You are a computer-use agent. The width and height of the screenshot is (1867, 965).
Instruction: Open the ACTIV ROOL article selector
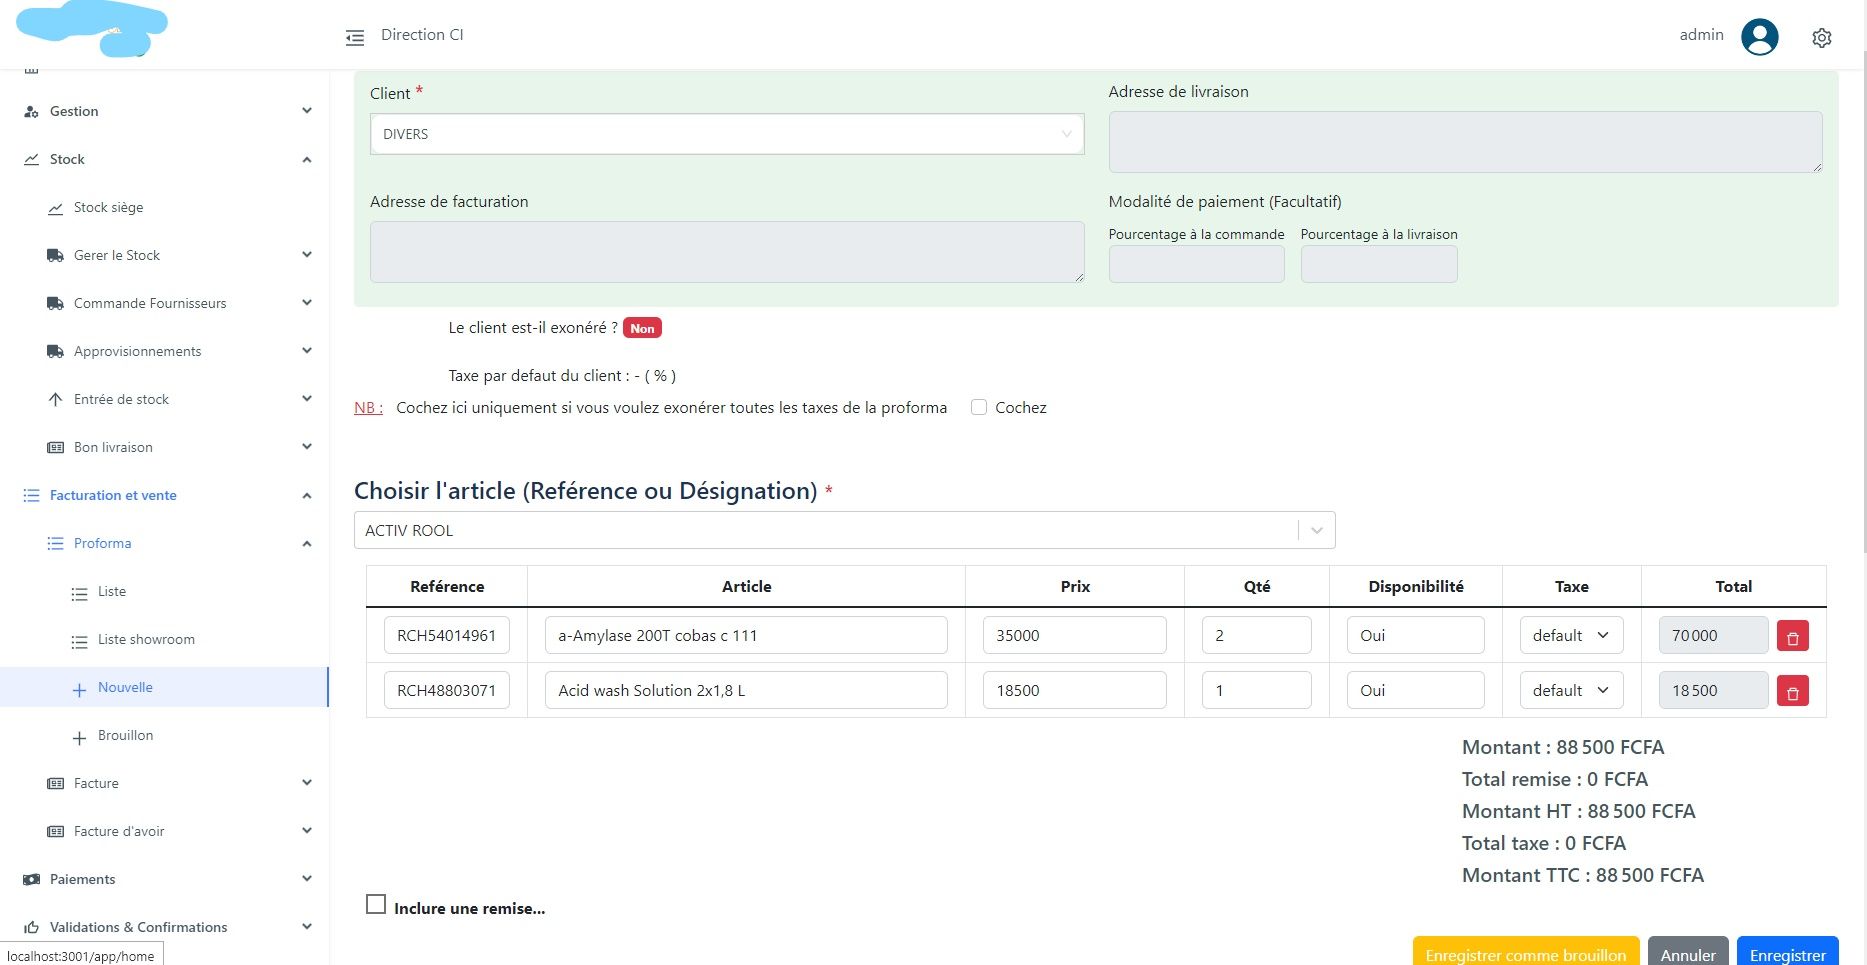(844, 531)
